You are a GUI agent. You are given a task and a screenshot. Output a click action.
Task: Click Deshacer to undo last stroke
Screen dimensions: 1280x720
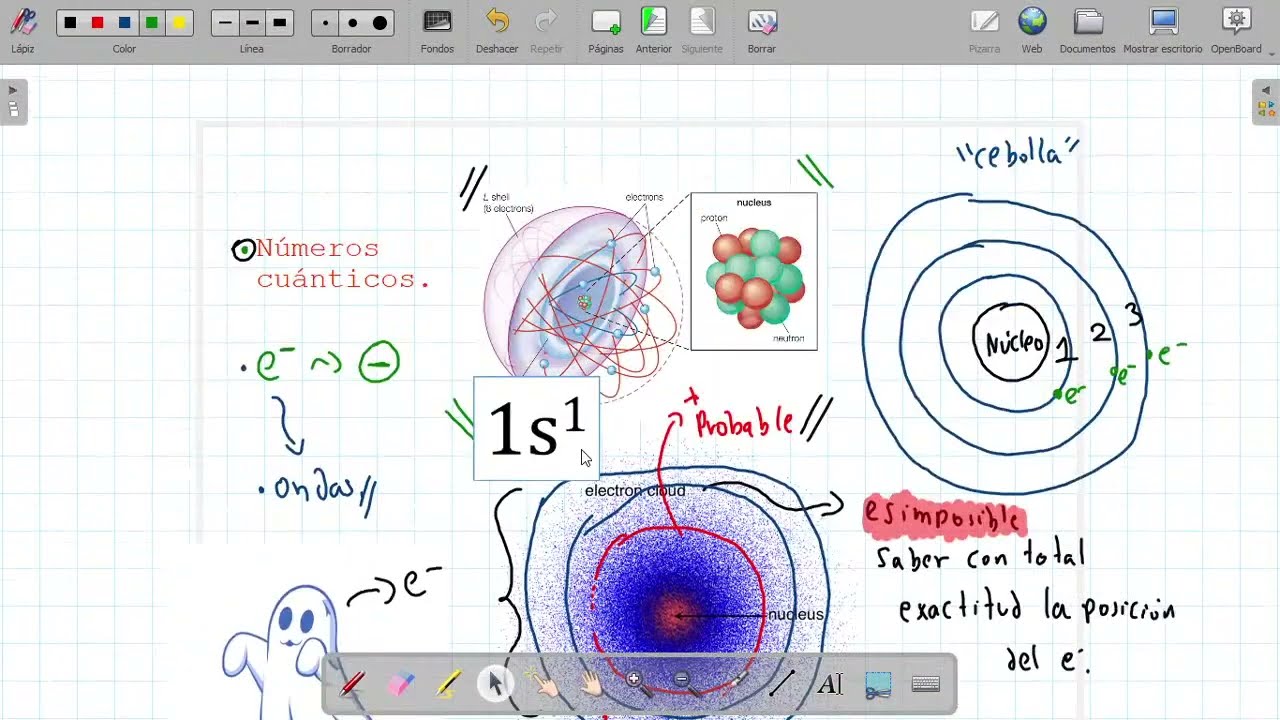497,30
